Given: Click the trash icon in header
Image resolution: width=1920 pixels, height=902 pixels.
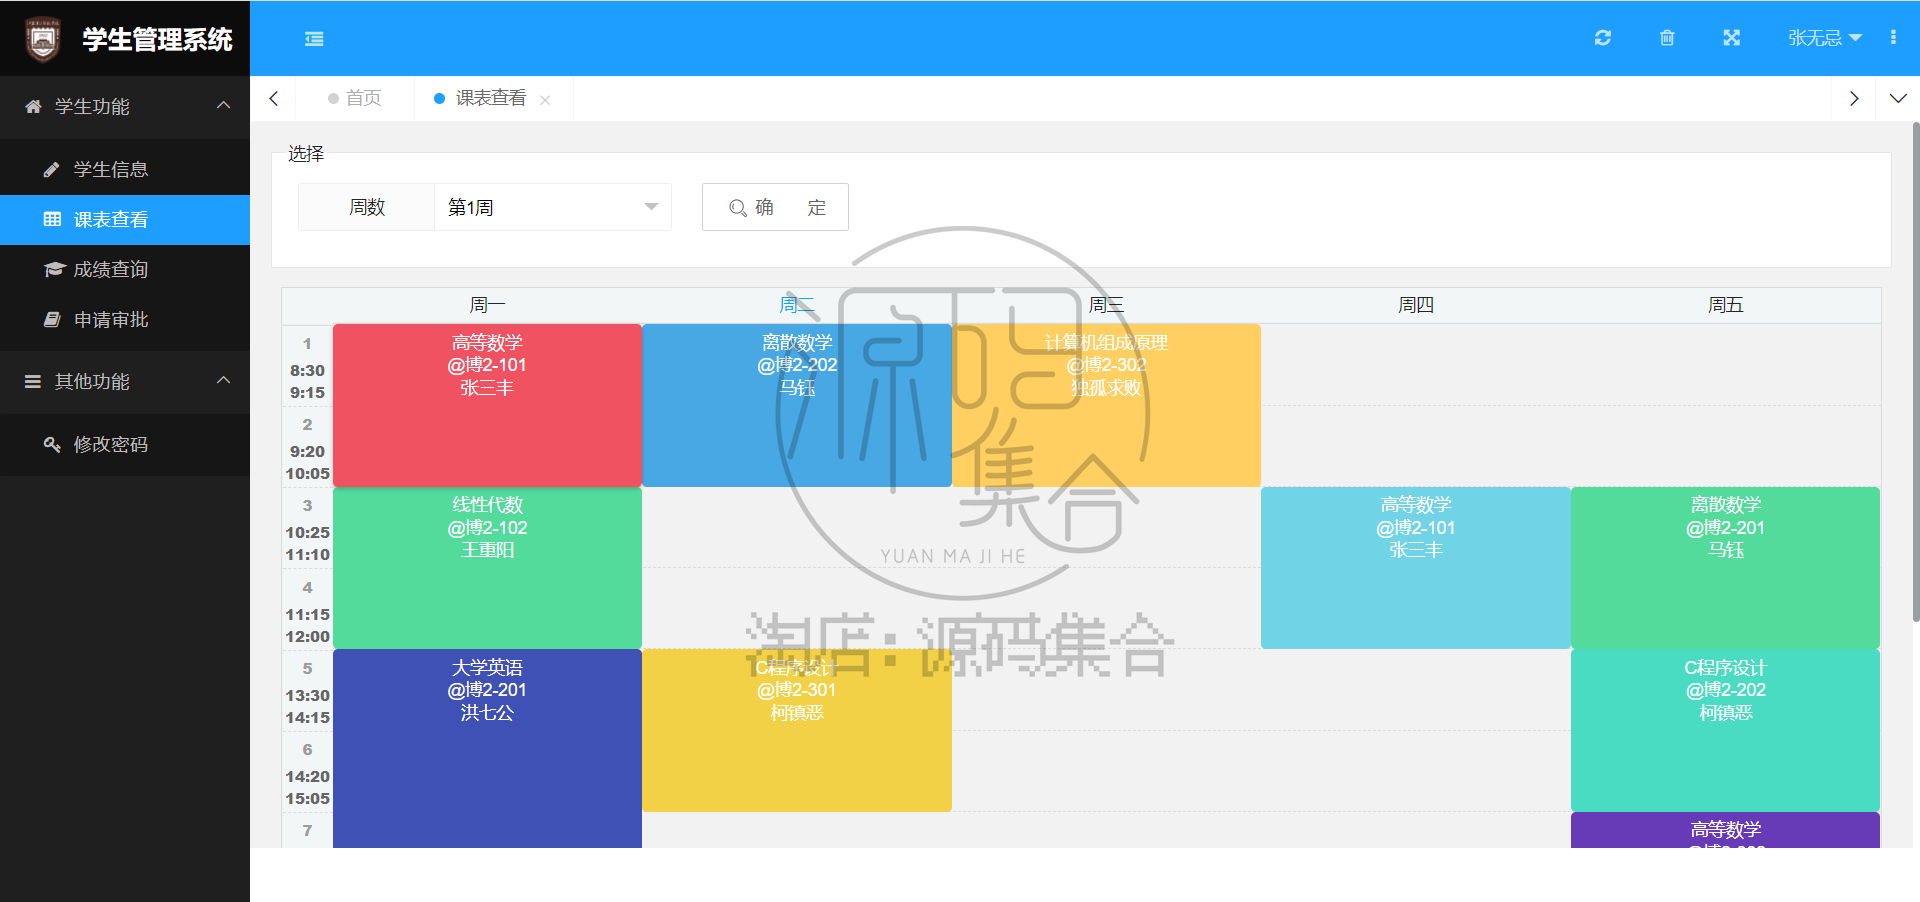Looking at the screenshot, I should point(1667,38).
